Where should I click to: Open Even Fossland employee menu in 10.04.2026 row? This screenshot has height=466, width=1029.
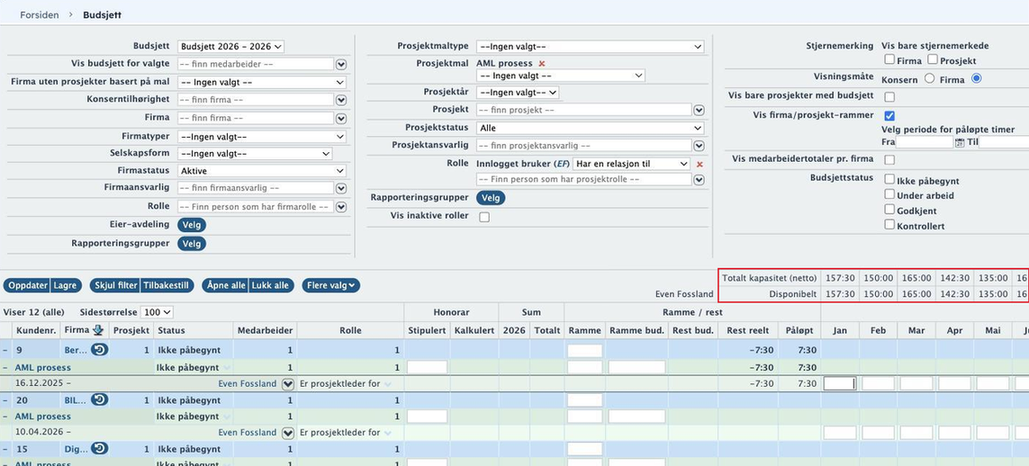tap(287, 433)
